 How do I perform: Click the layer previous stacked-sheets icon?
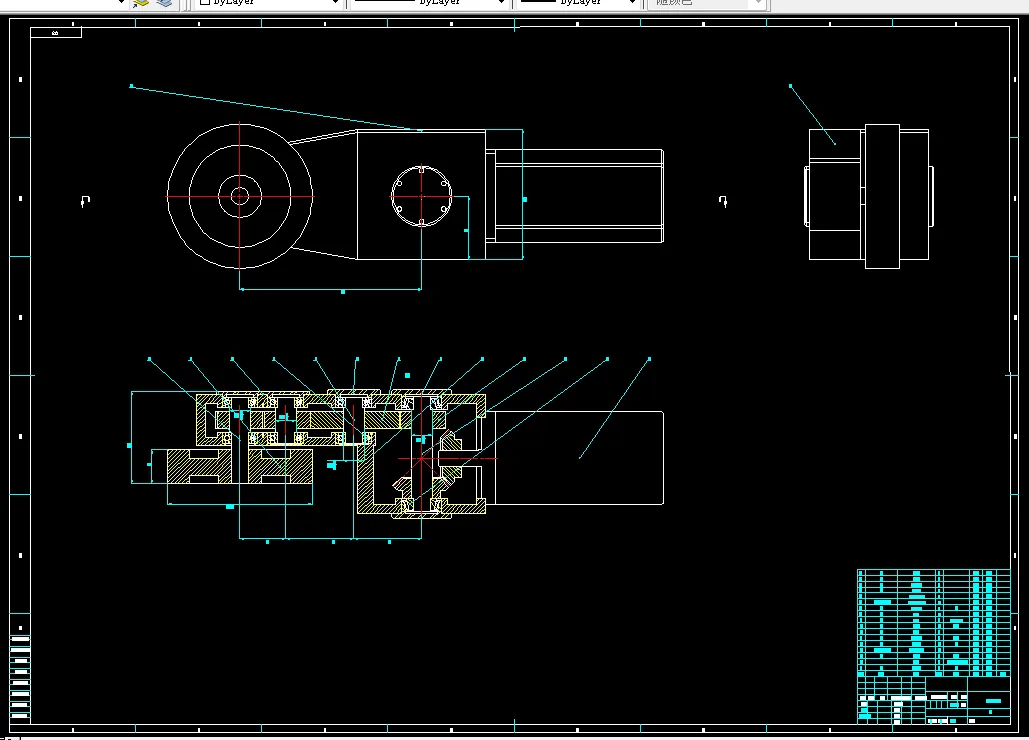click(164, 3)
